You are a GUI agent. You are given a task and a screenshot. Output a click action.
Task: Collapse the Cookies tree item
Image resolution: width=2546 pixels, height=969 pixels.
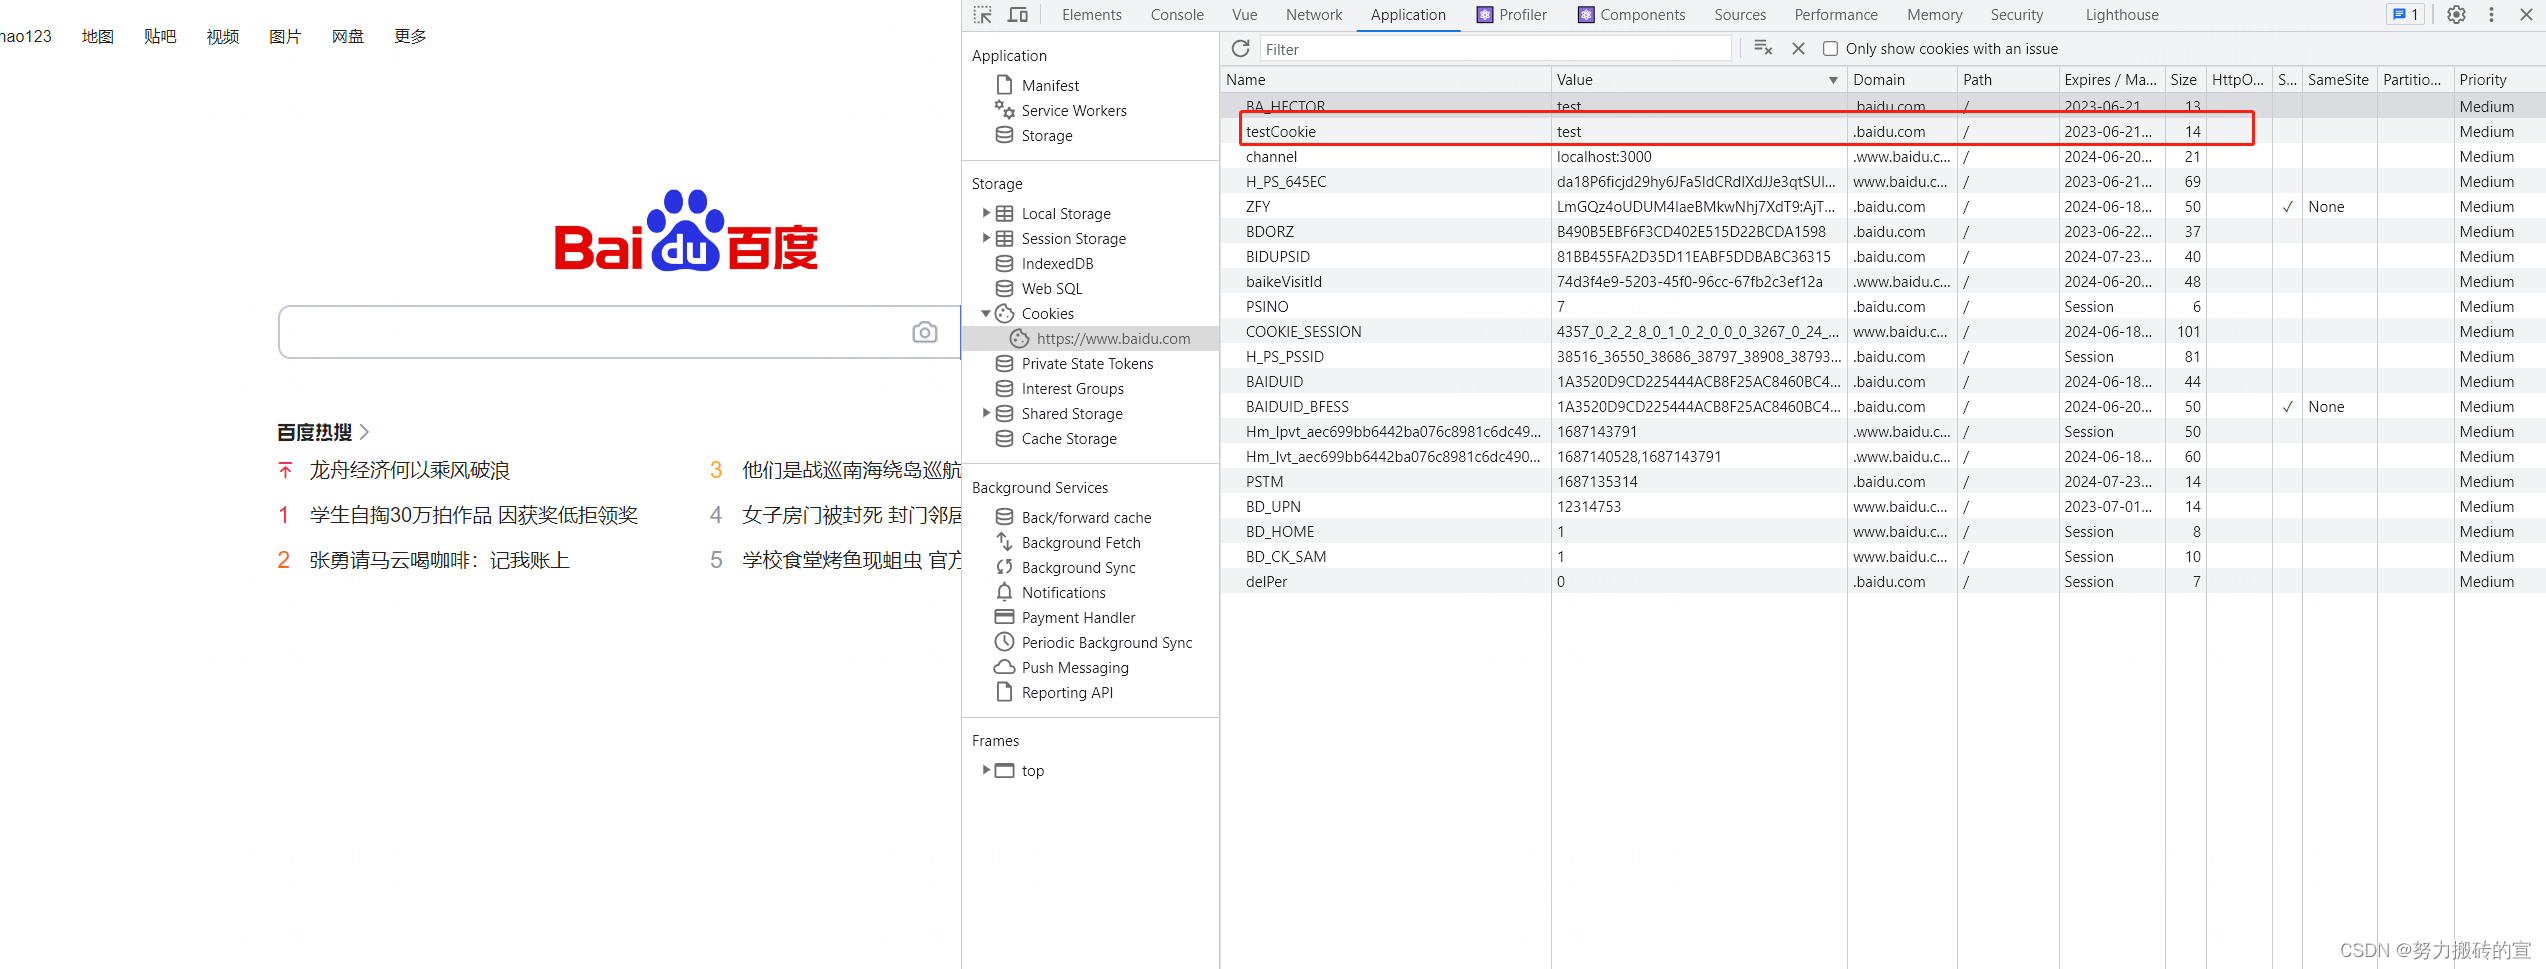987,313
